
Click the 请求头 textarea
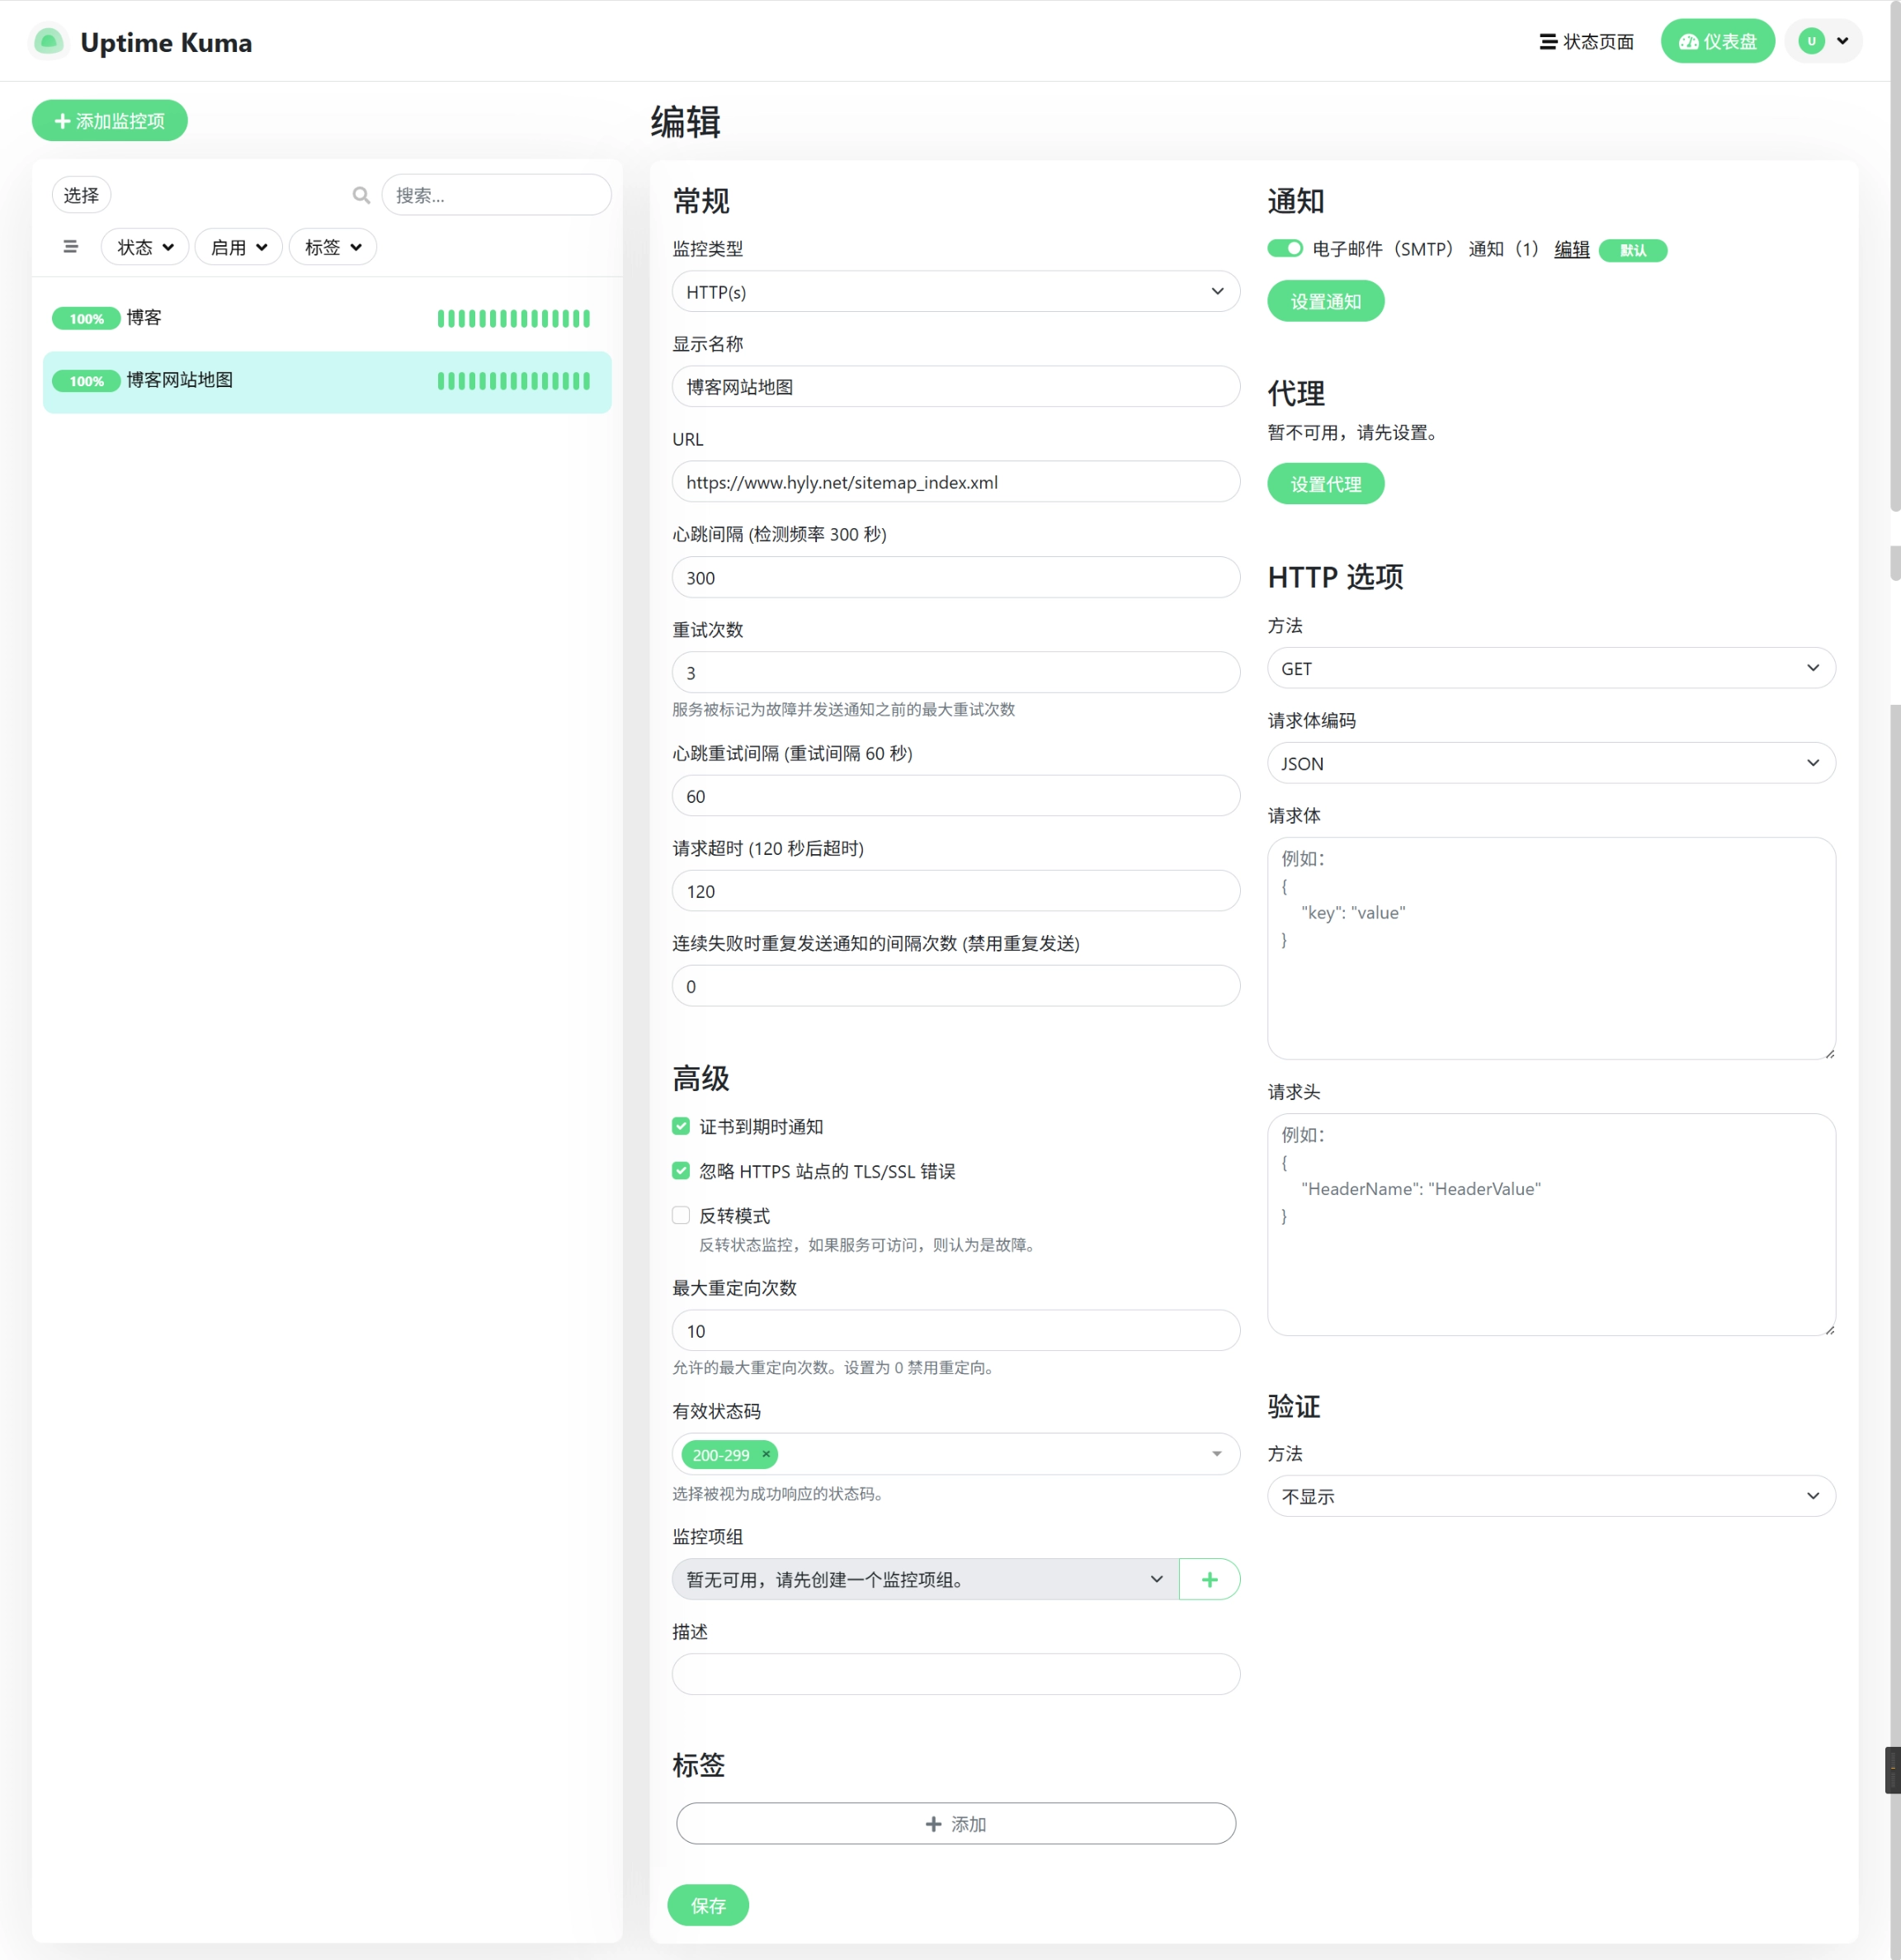click(x=1551, y=1224)
